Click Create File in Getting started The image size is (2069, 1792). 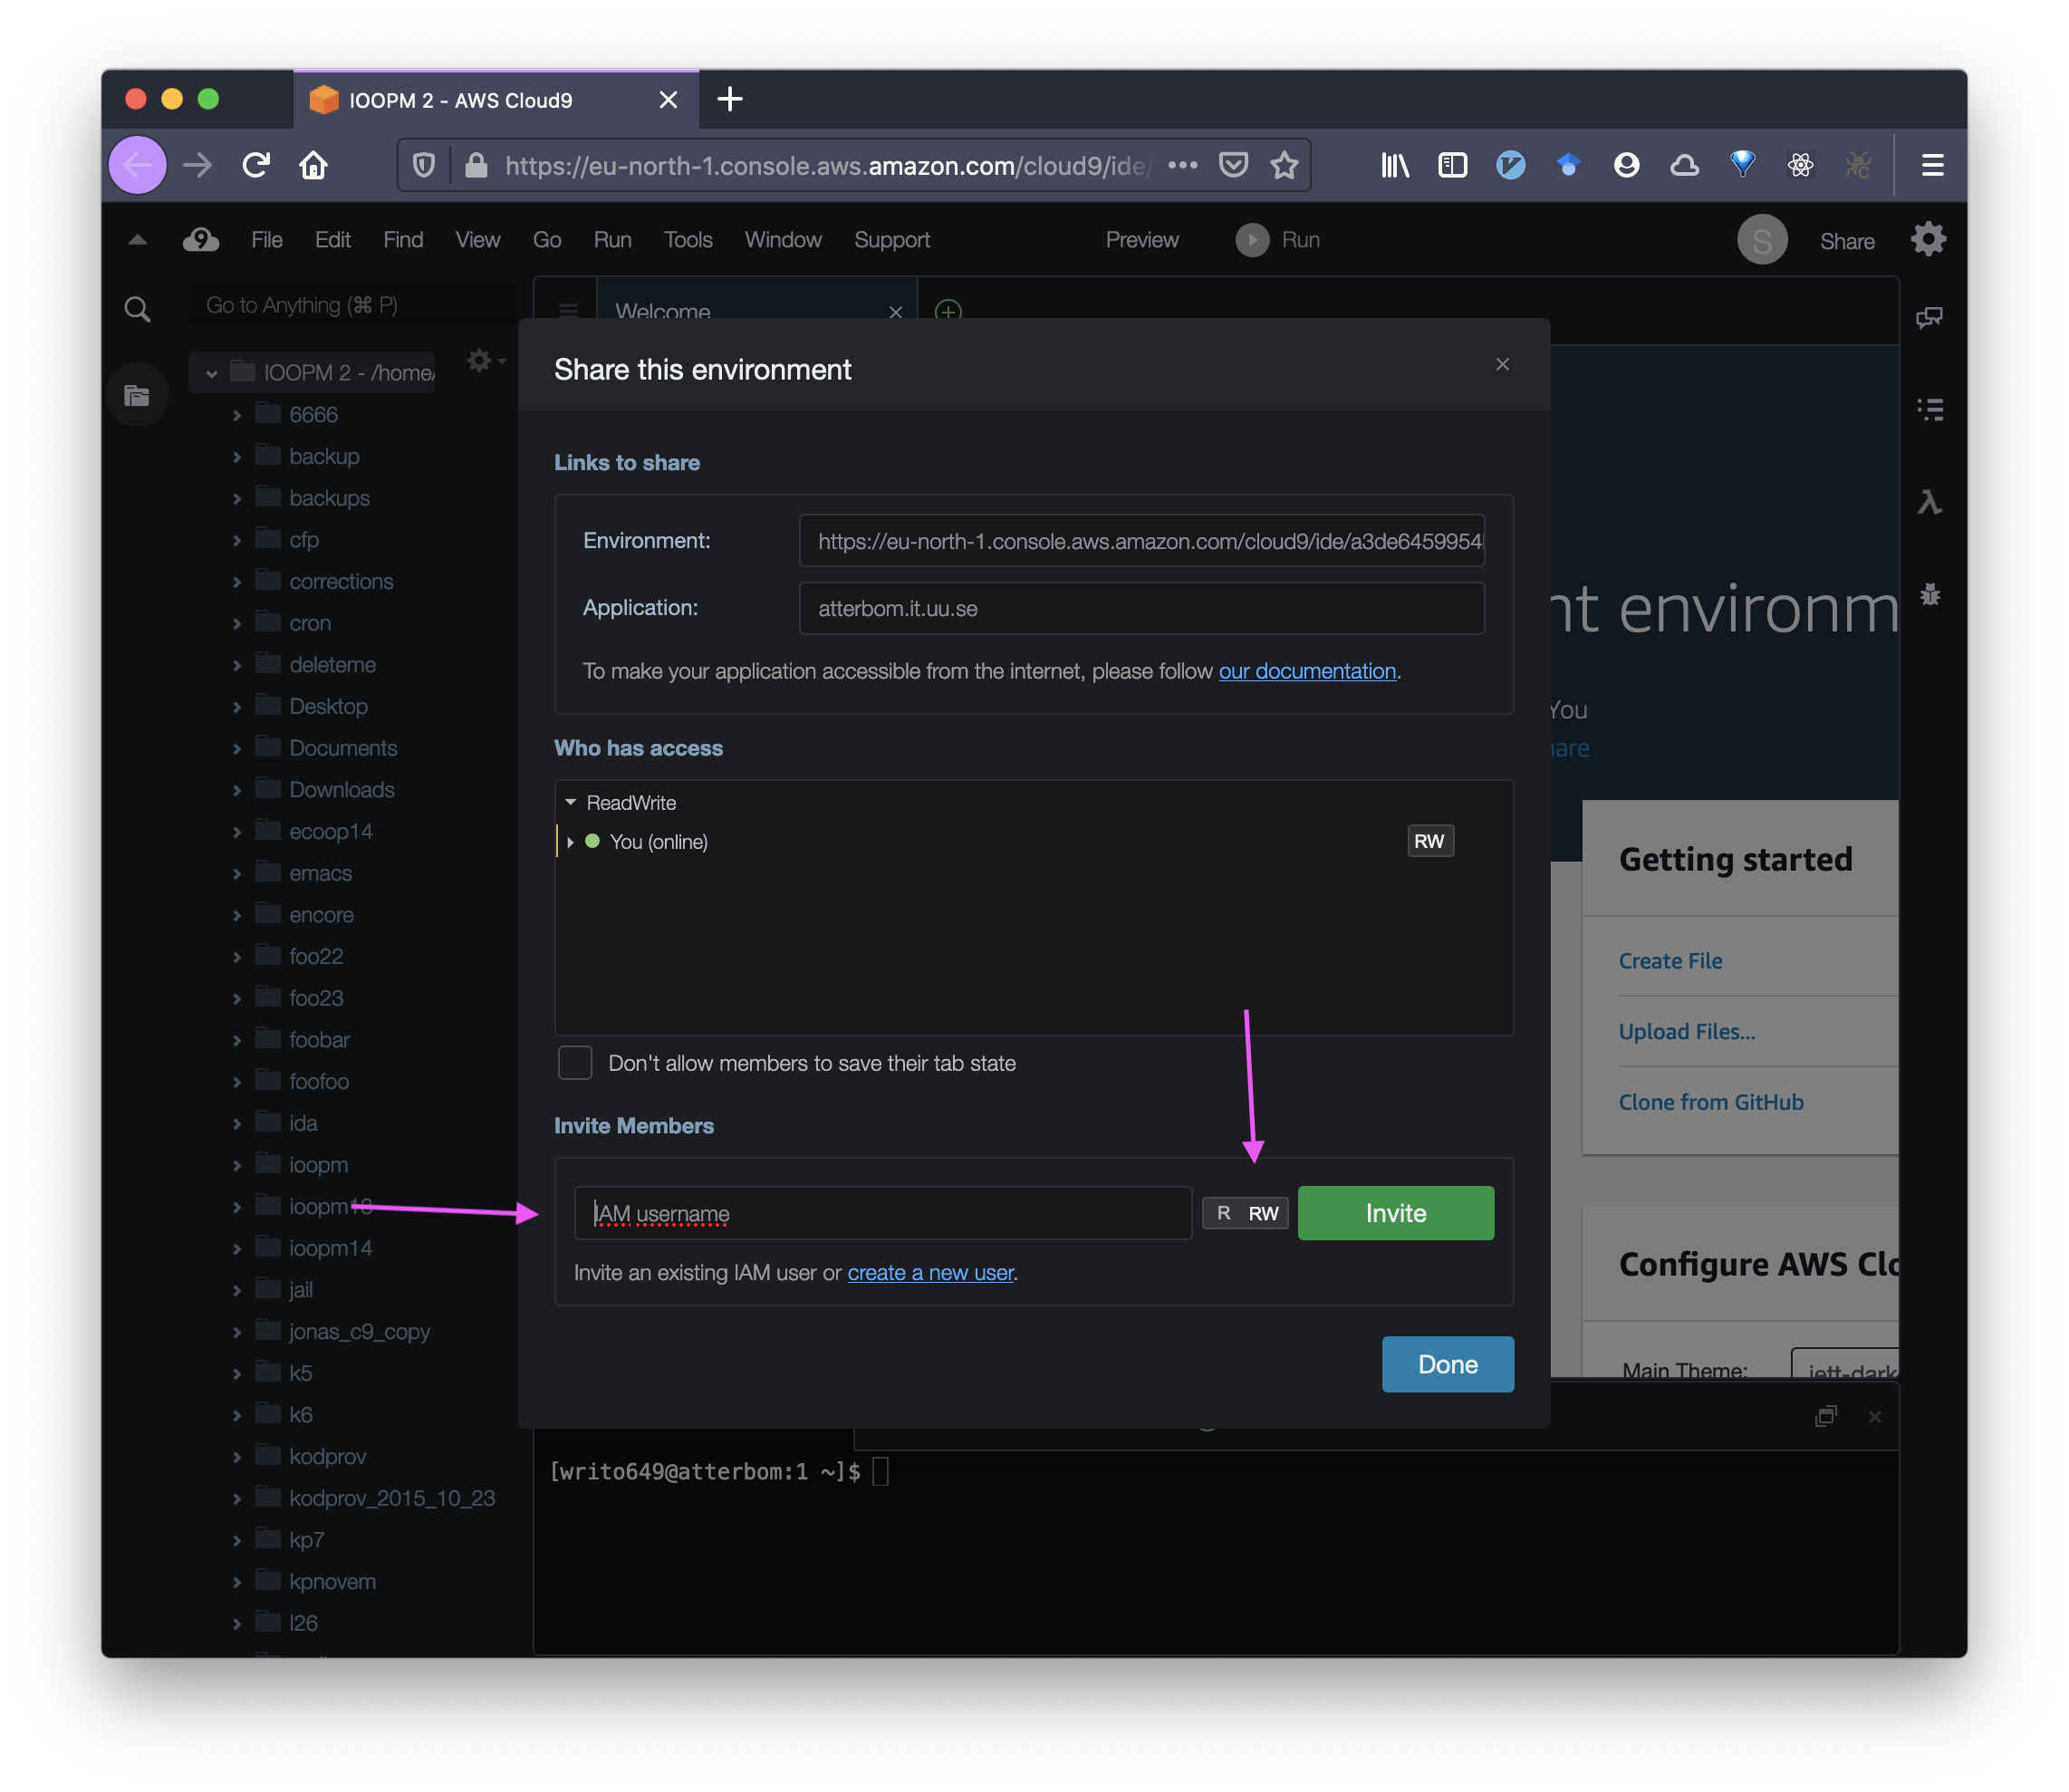point(1670,961)
